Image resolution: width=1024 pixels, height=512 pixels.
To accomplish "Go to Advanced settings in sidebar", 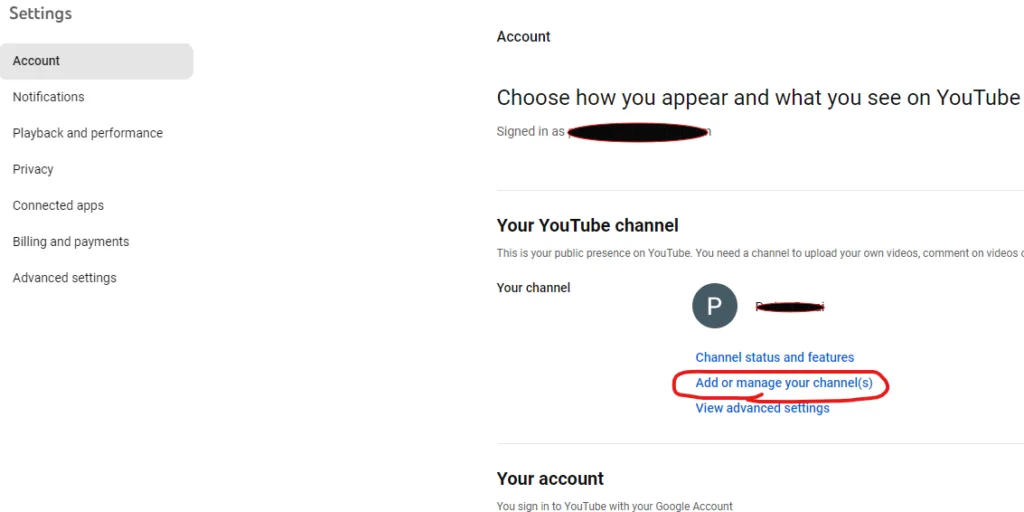I will click(x=64, y=278).
